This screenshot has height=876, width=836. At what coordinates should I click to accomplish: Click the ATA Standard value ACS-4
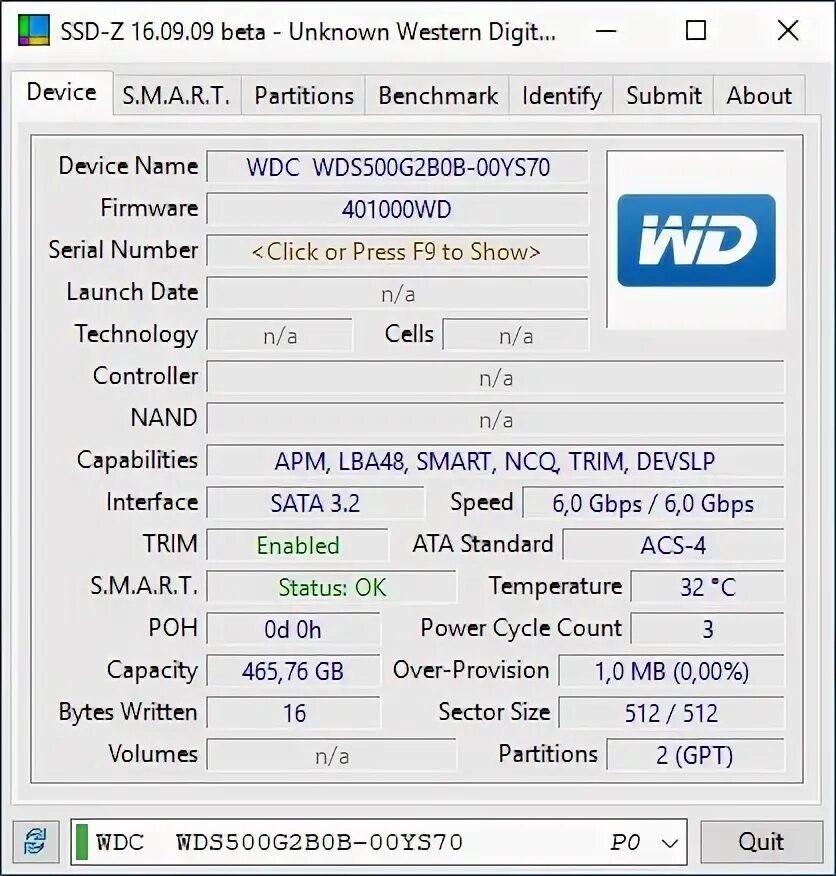673,545
